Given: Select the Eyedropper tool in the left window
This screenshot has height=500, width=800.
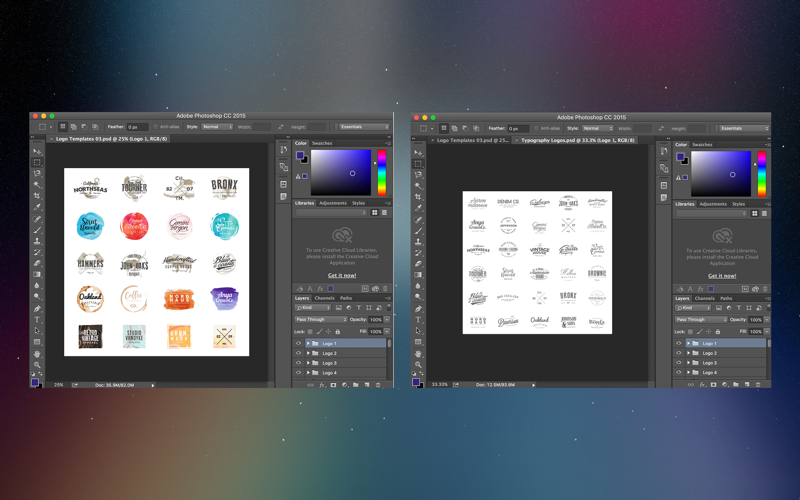Looking at the screenshot, I should (37, 207).
